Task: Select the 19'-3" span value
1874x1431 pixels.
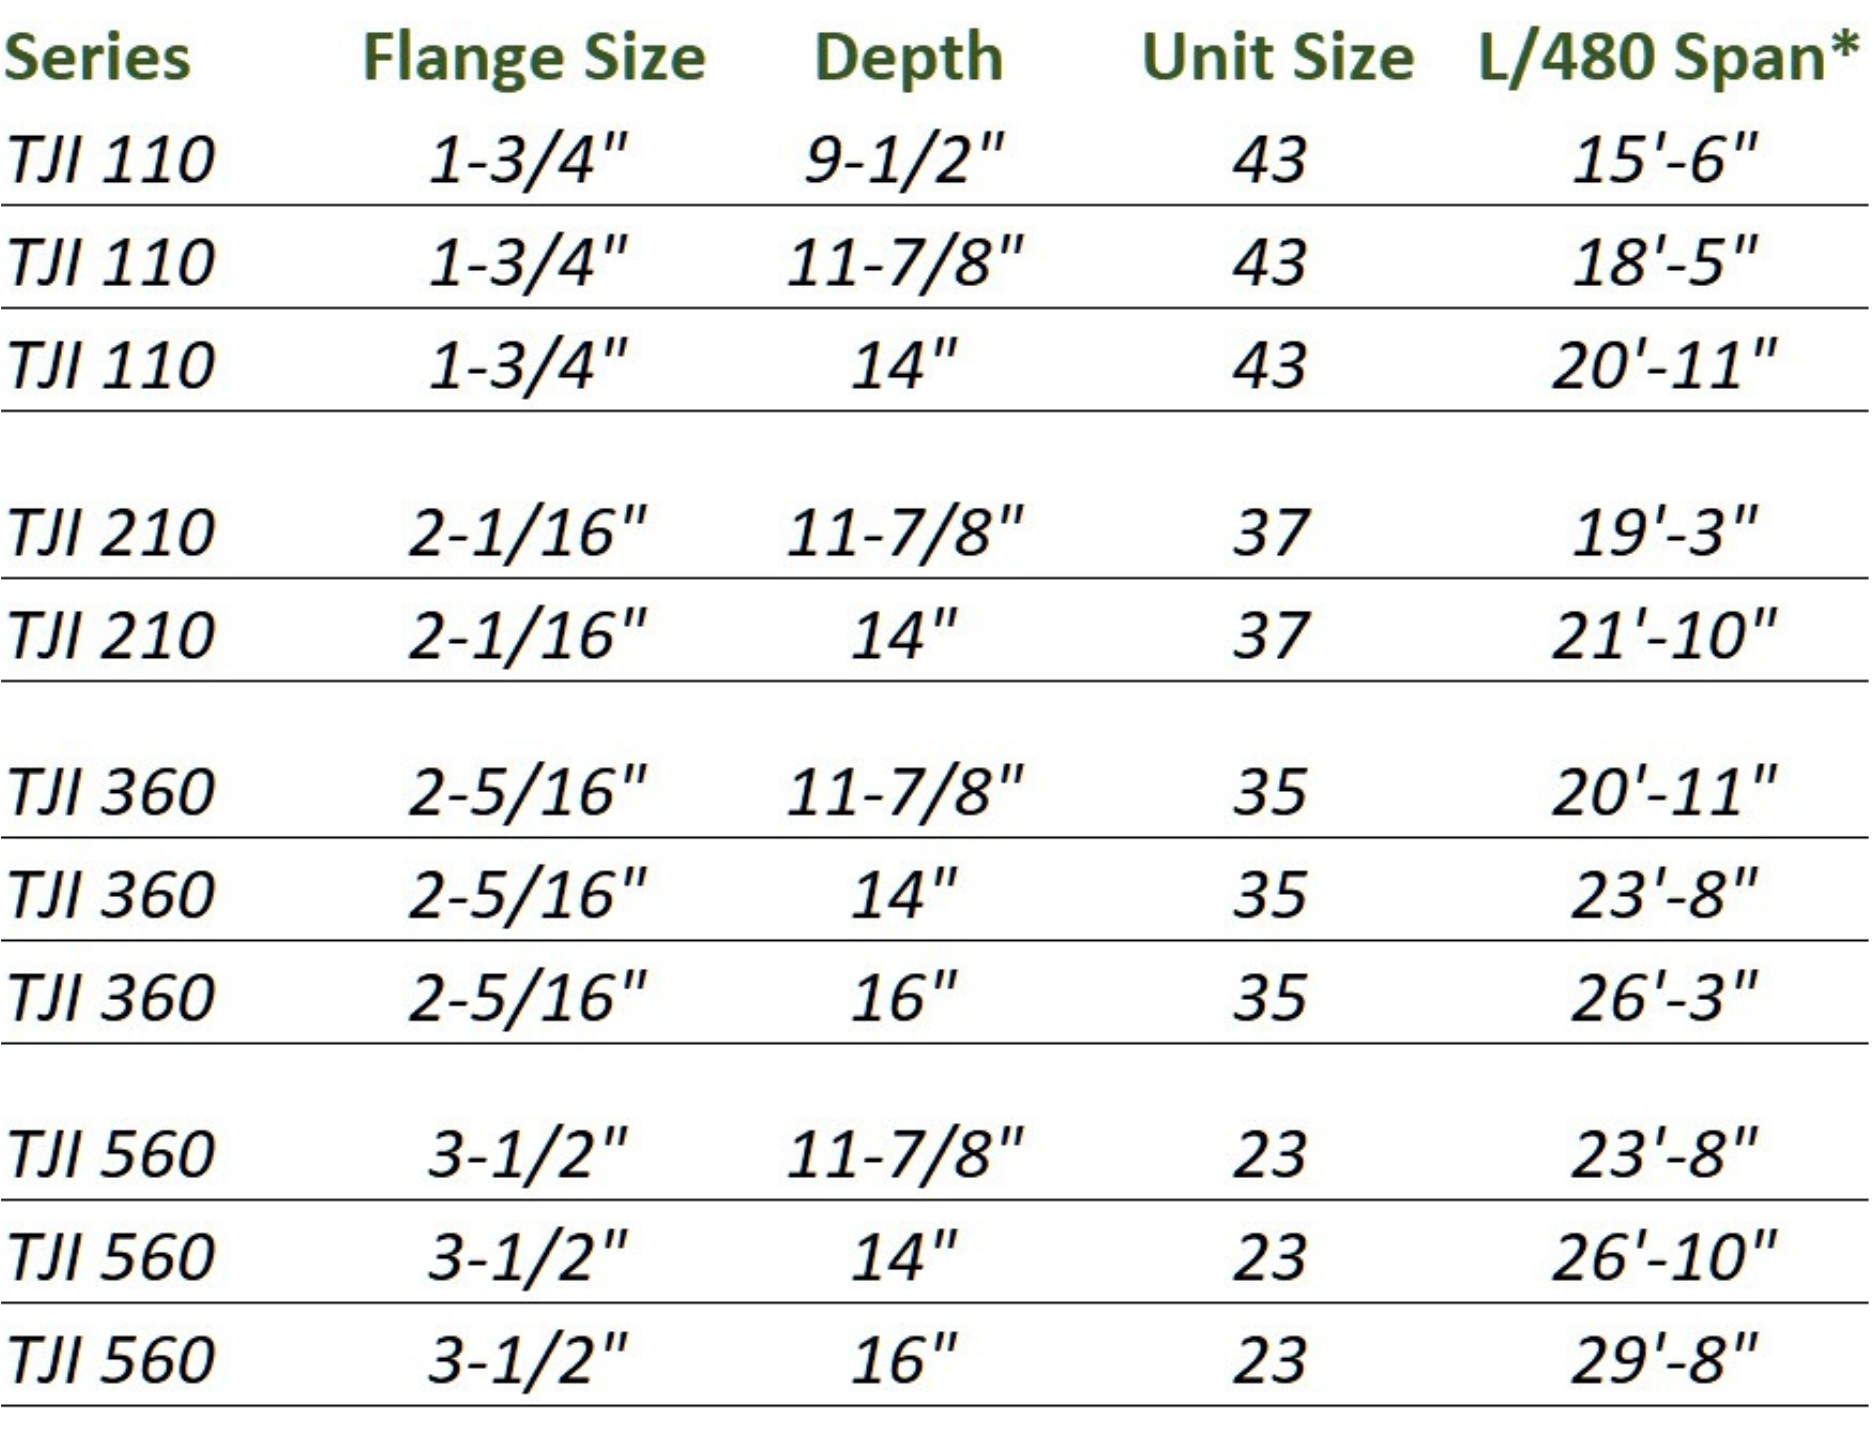Action: (x=1665, y=531)
